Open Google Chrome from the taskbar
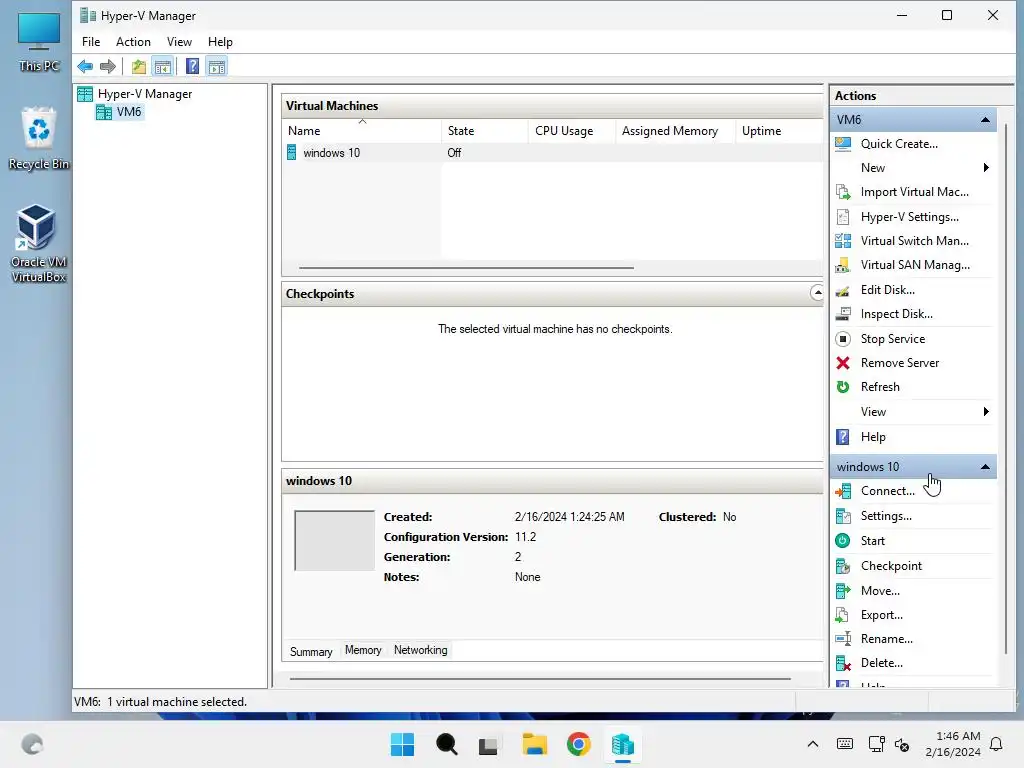Viewport: 1024px width, 768px height. pos(579,744)
